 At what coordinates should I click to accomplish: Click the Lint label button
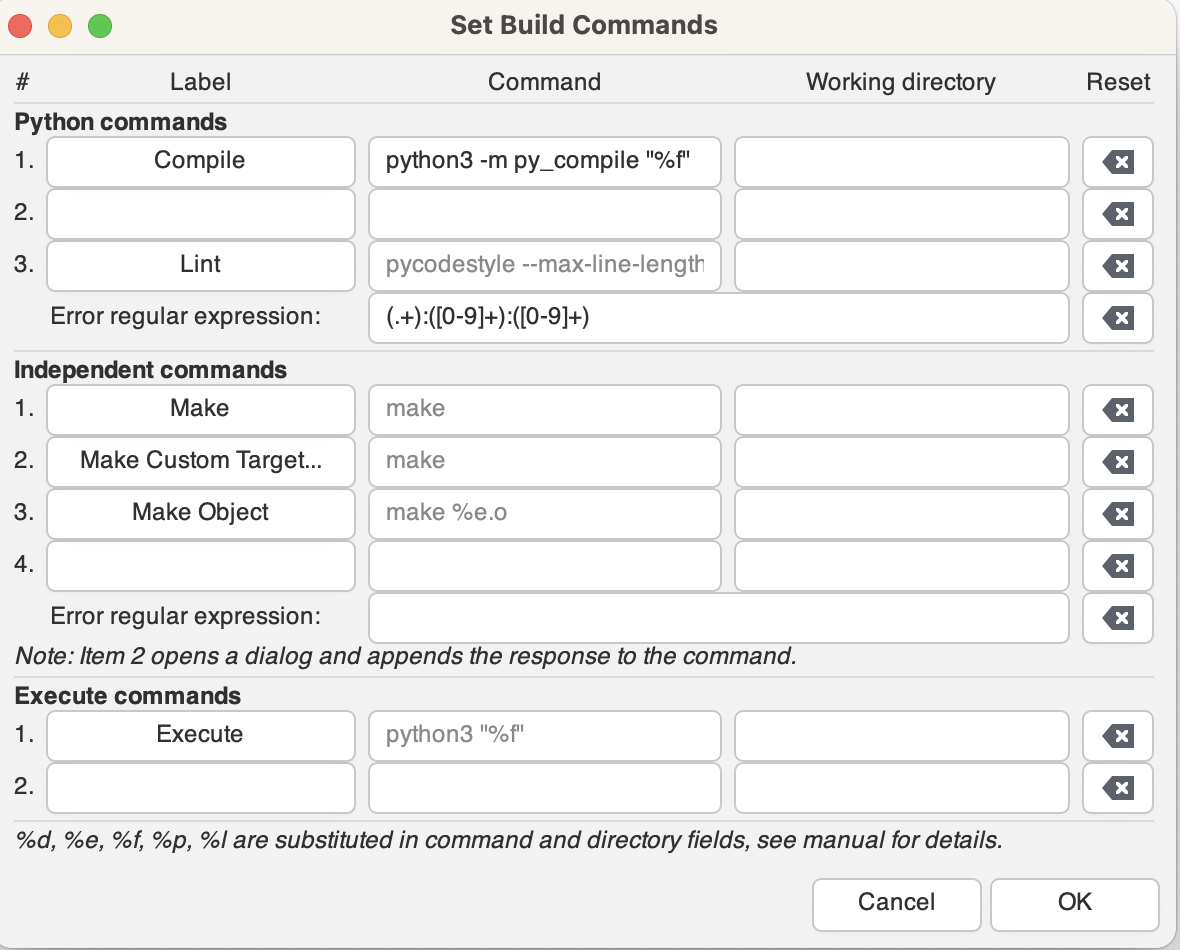click(x=200, y=265)
